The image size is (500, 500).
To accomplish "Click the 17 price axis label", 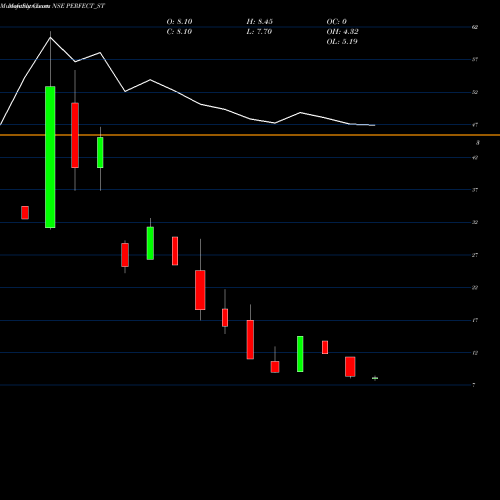I will coord(475,320).
